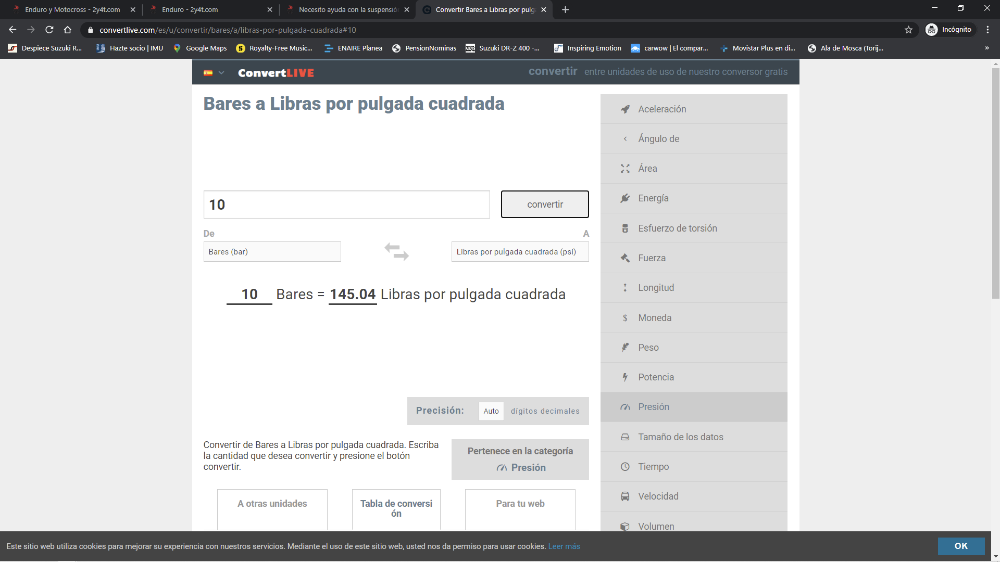Image resolution: width=1000 pixels, height=562 pixels.
Task: Switch to the Enduro y Motocross browser tab
Action: 72,9
